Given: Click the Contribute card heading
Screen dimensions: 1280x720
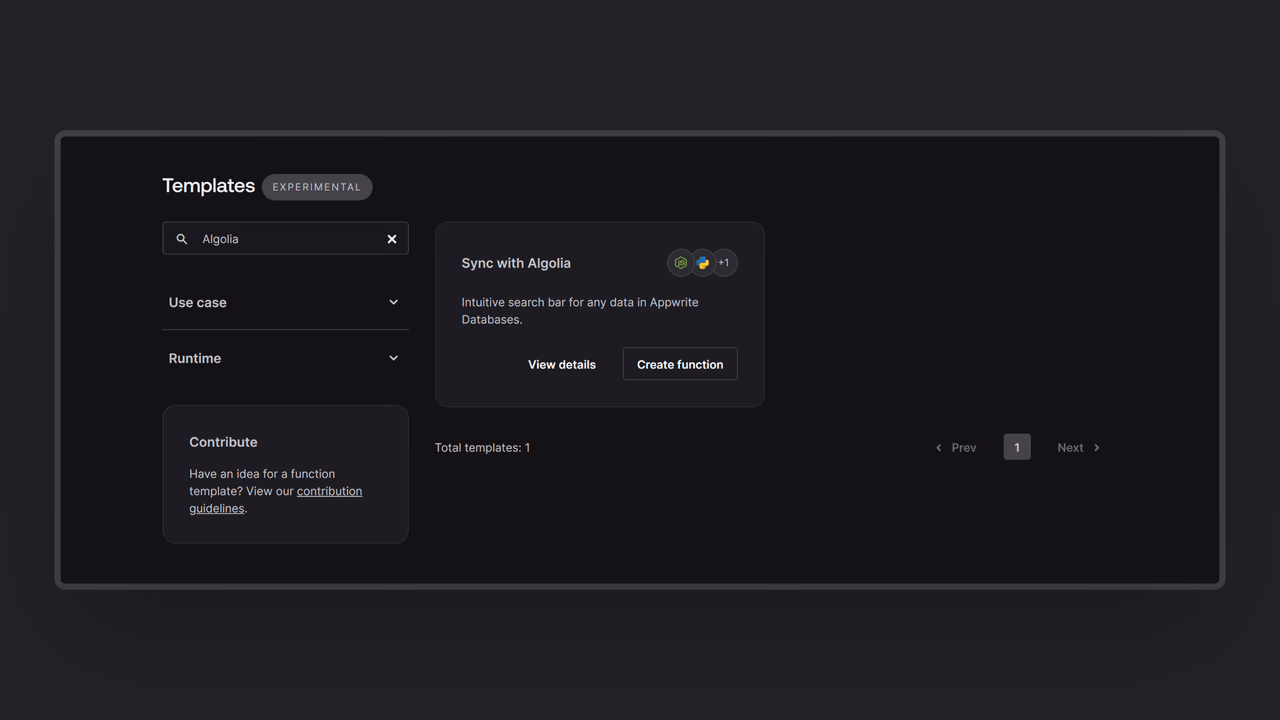Looking at the screenshot, I should click(223, 442).
